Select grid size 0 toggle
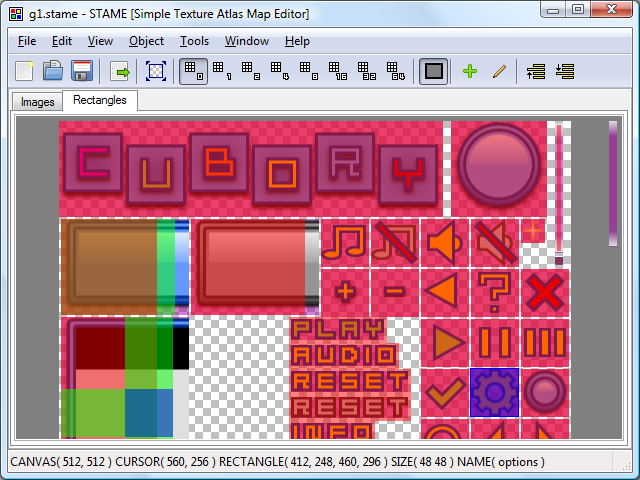 tap(193, 71)
